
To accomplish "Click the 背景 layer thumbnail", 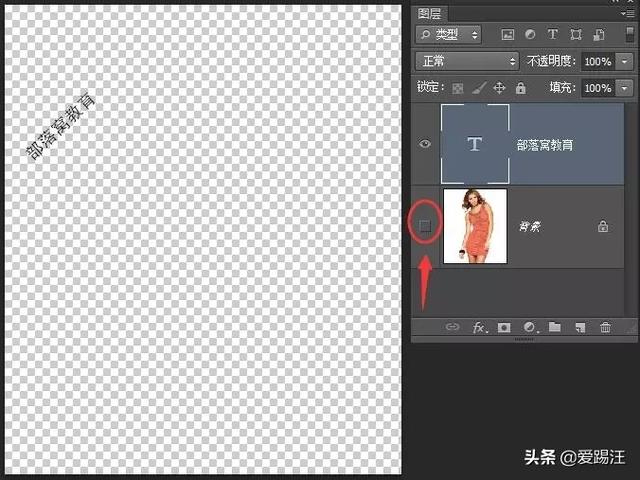I will pos(475,226).
